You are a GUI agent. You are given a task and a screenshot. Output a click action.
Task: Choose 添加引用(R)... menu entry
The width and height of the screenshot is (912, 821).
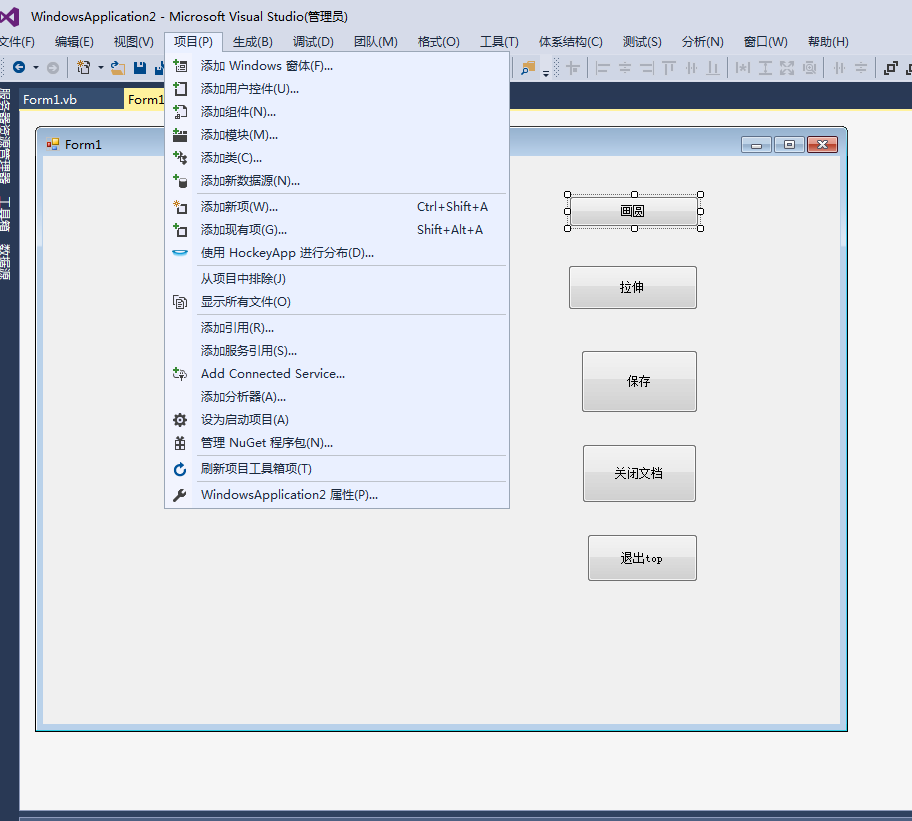coord(337,328)
